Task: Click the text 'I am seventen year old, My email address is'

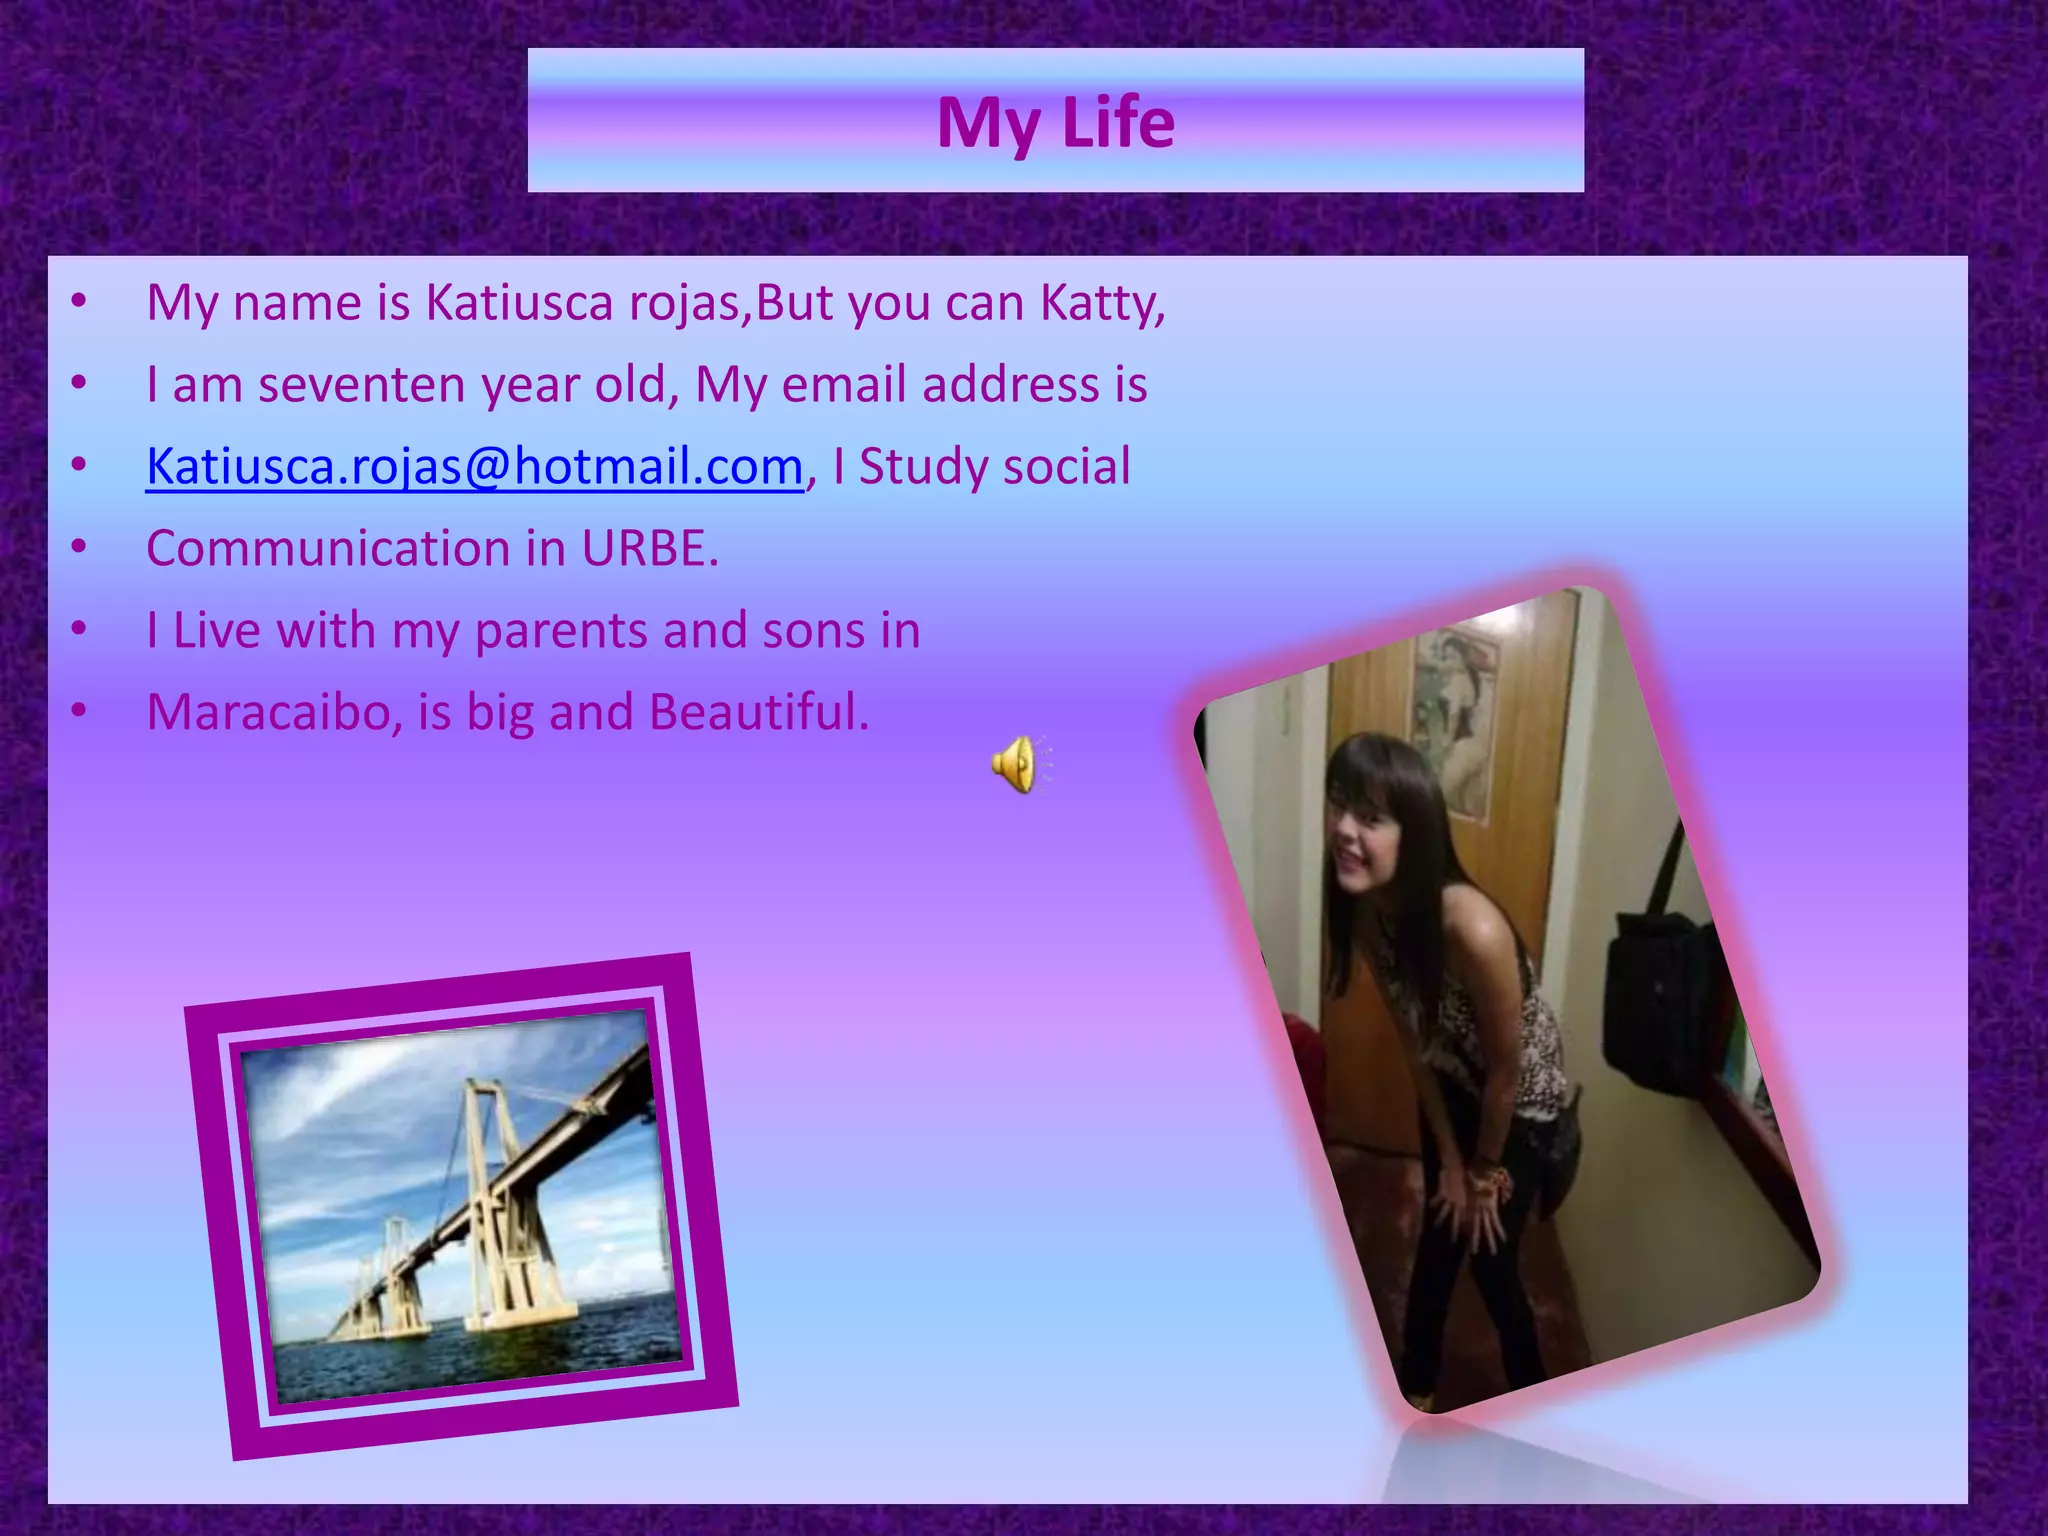Action: click(x=647, y=385)
